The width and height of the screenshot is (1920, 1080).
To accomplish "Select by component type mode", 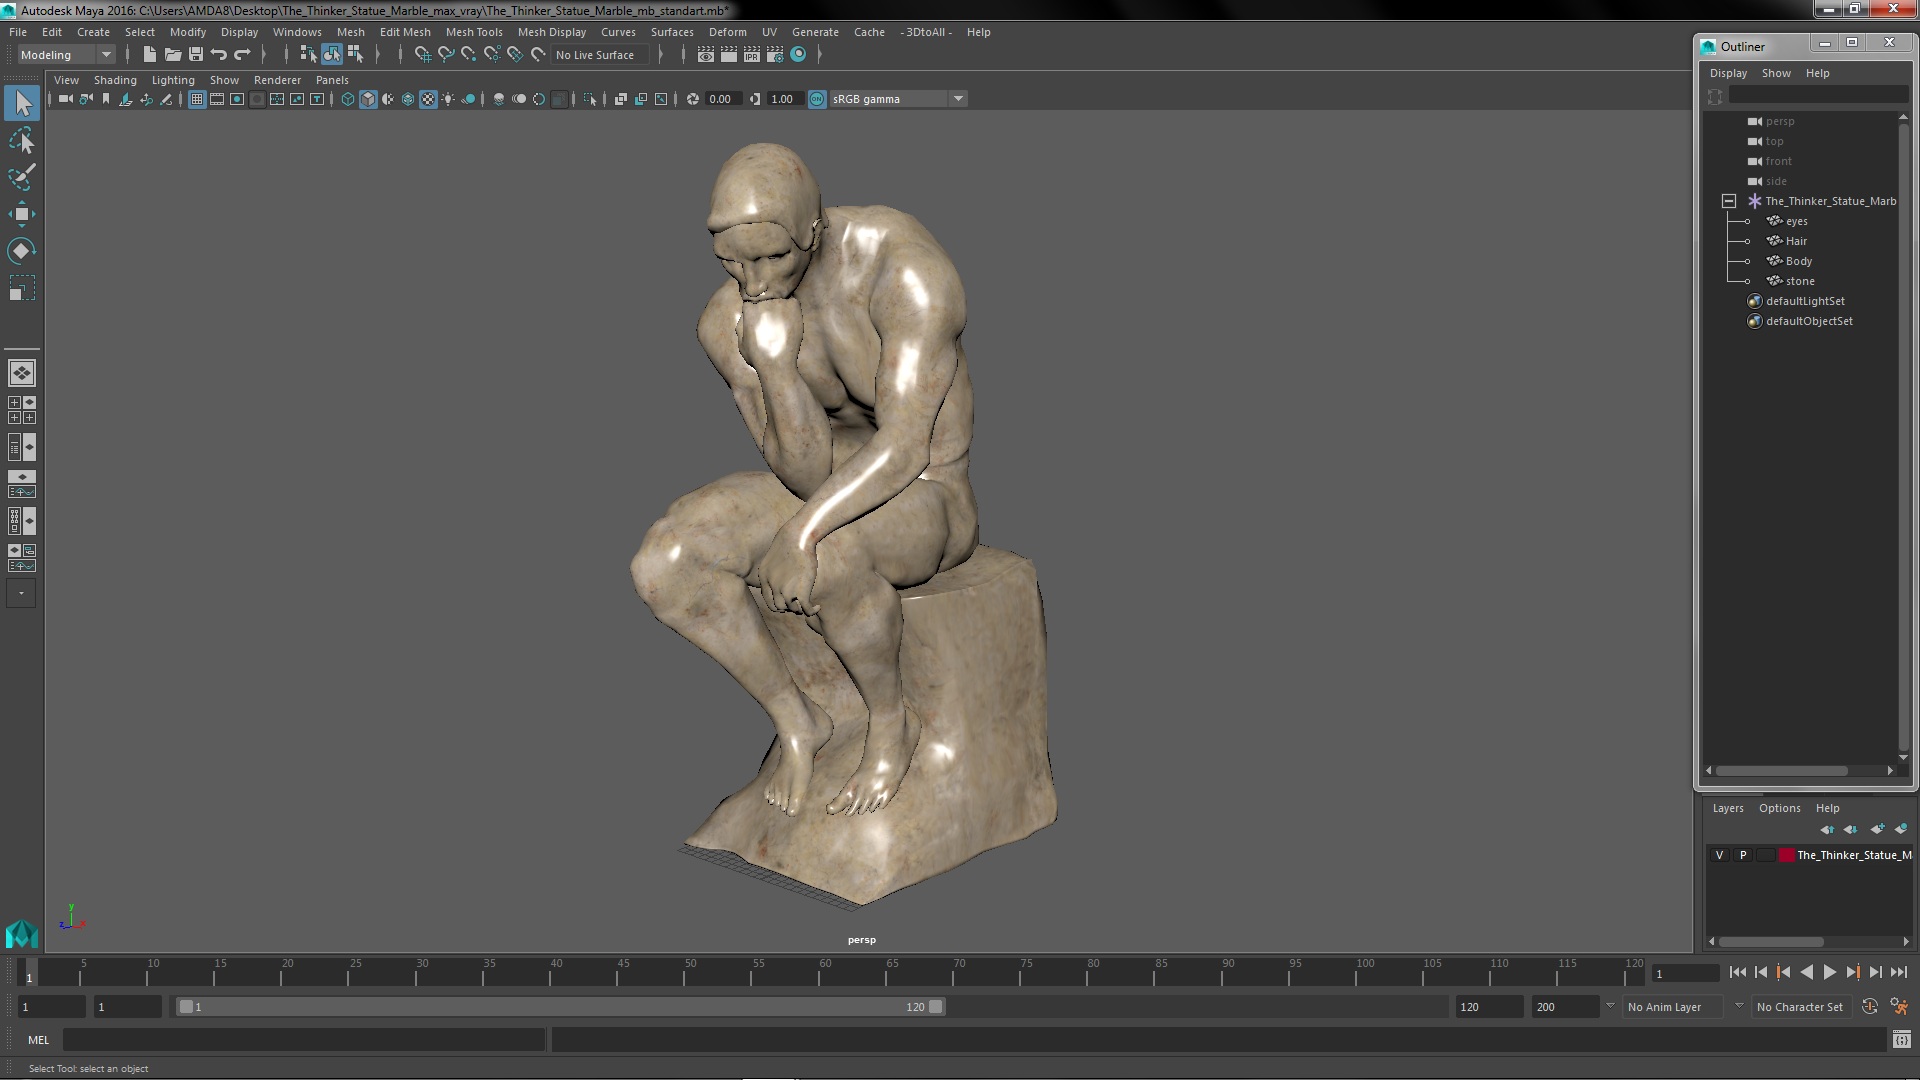I will pyautogui.click(x=355, y=55).
